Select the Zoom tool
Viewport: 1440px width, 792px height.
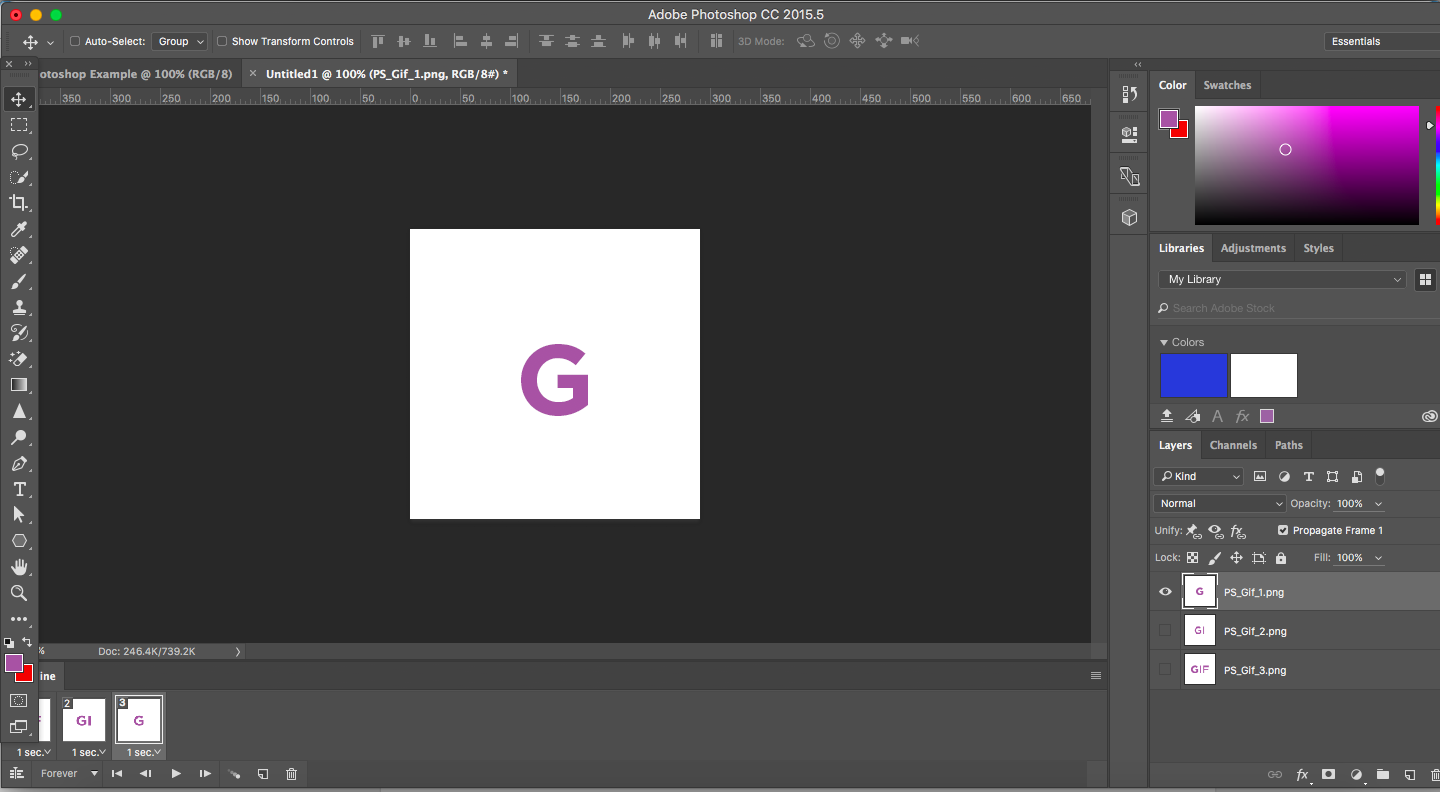19,593
